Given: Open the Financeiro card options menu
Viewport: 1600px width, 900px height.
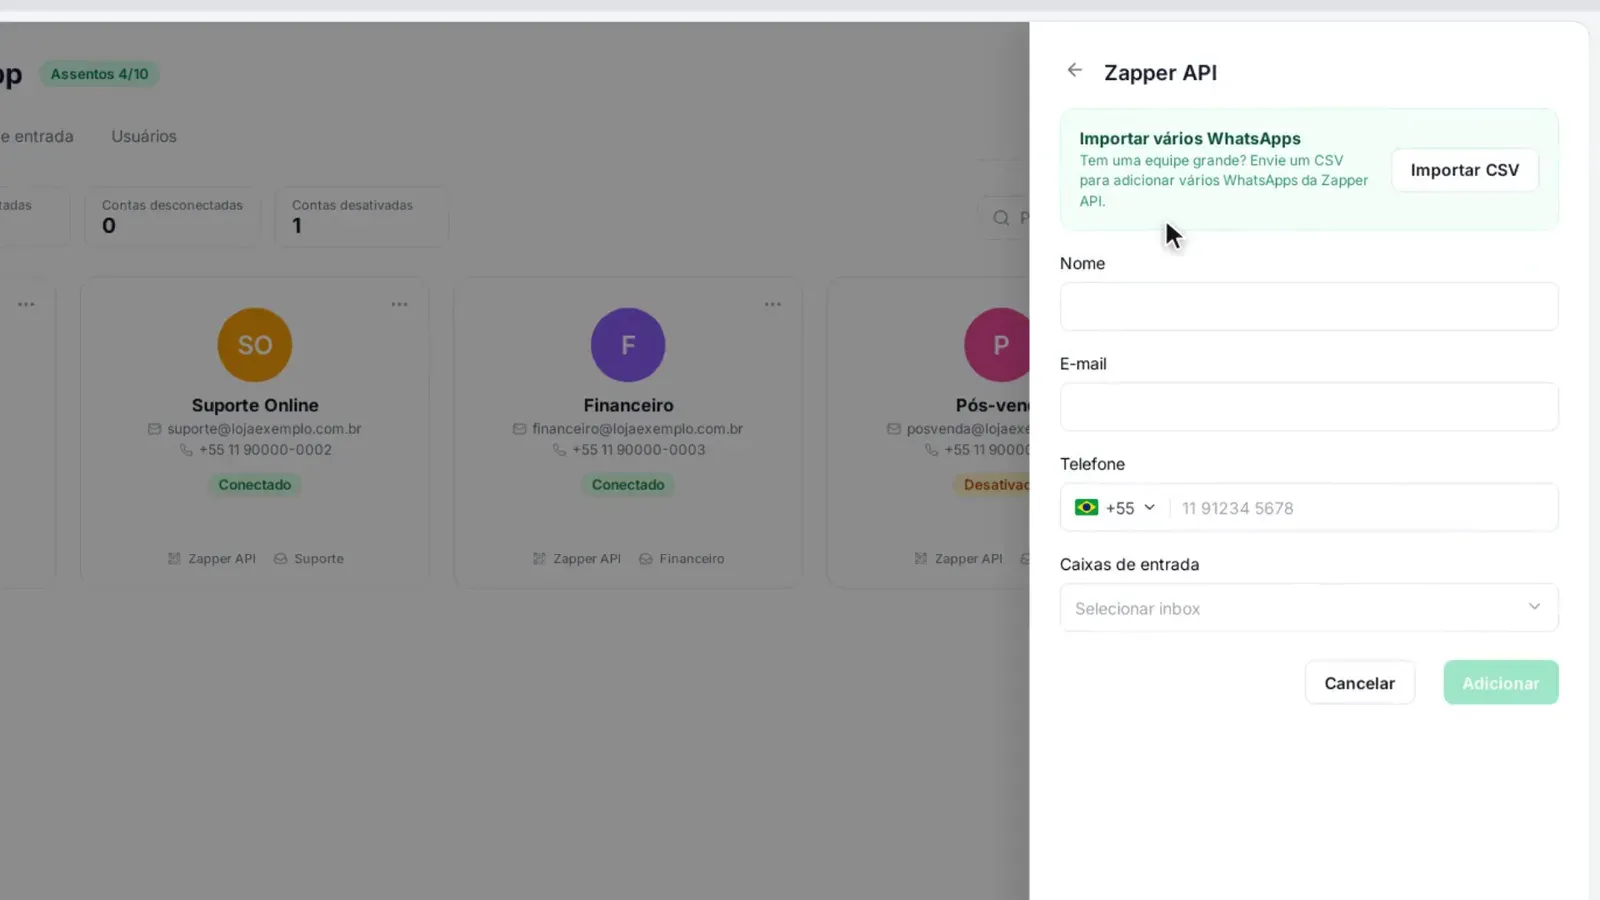Looking at the screenshot, I should point(772,304).
